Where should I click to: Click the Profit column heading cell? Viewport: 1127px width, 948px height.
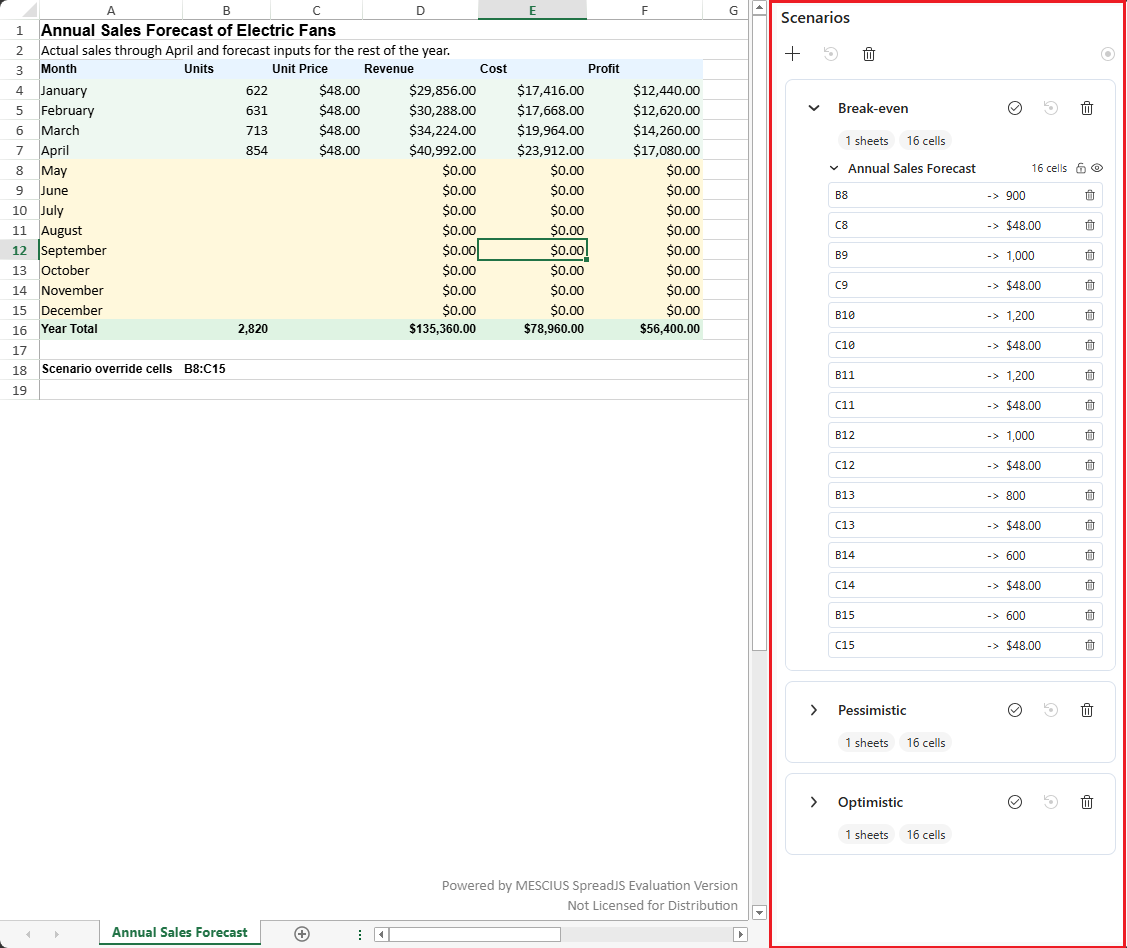tap(645, 69)
